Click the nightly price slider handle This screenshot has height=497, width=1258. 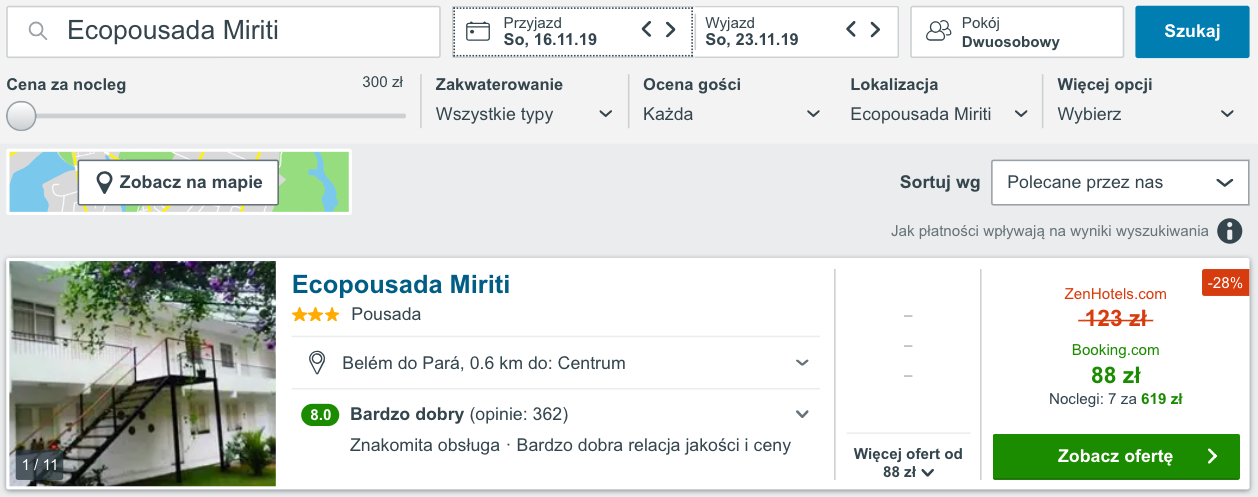click(x=21, y=116)
